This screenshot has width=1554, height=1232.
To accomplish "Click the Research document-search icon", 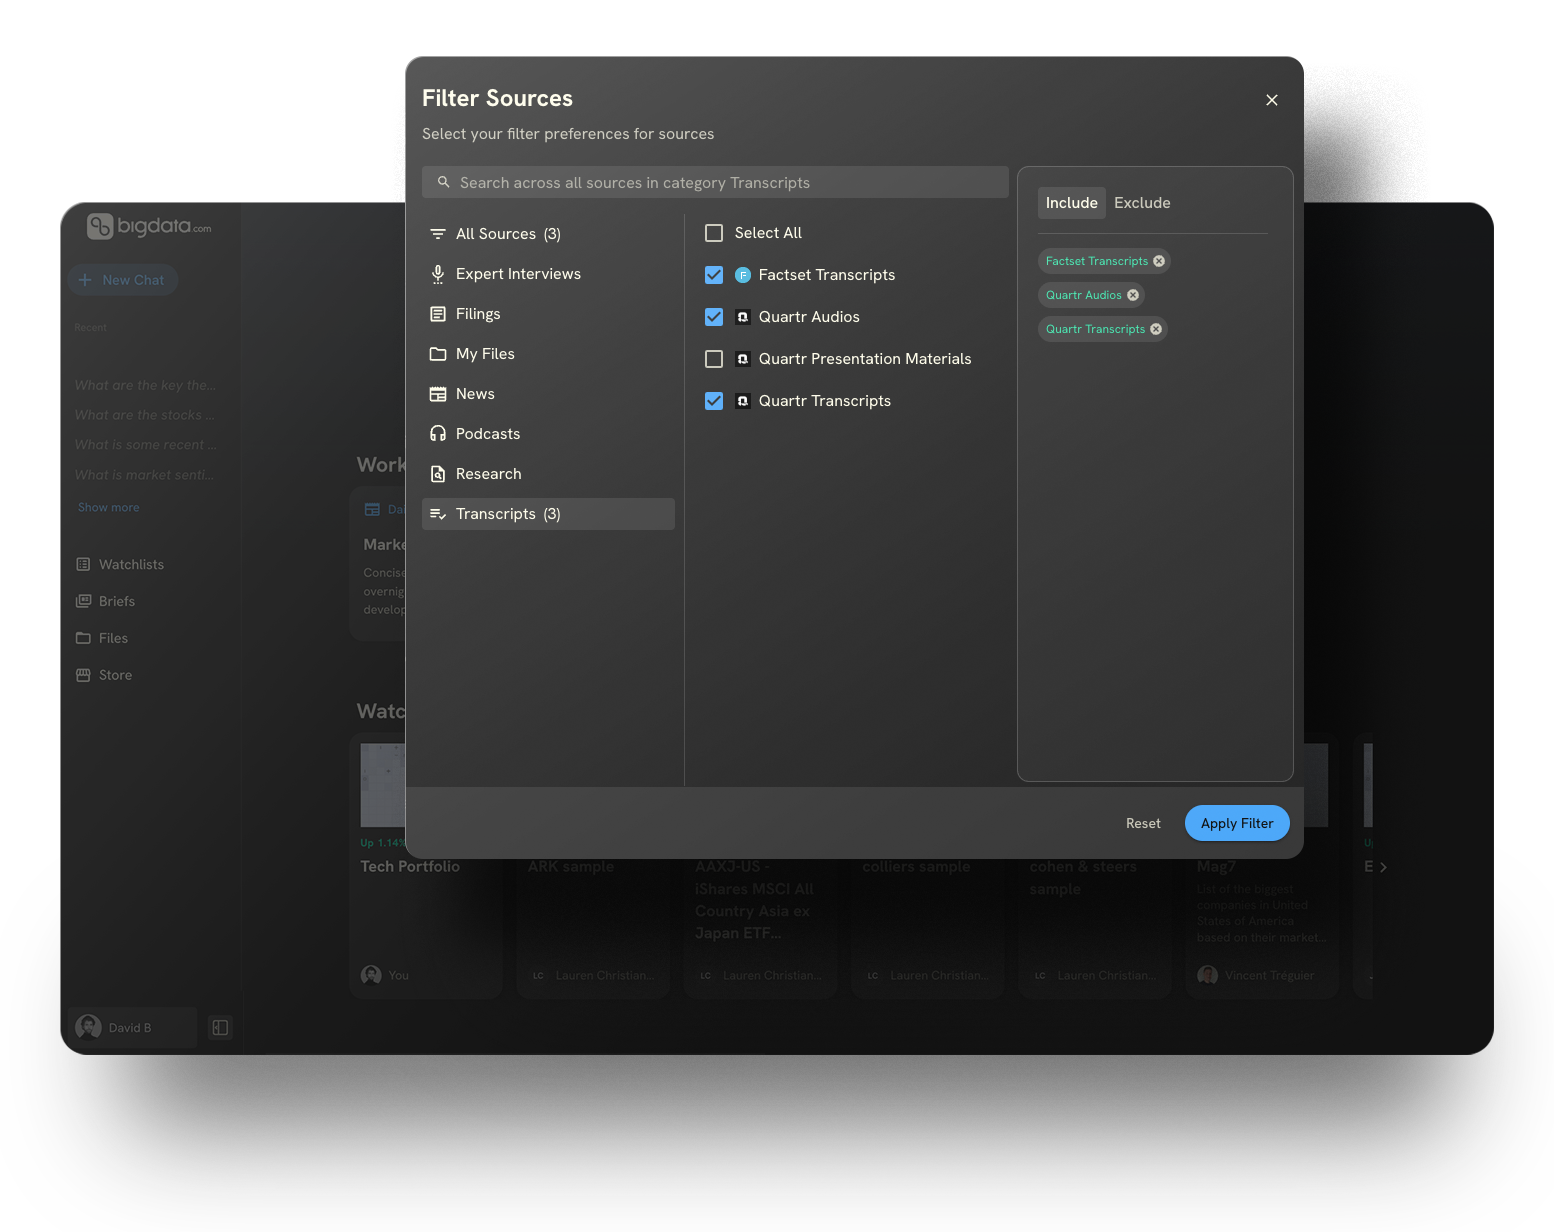I will [x=438, y=474].
